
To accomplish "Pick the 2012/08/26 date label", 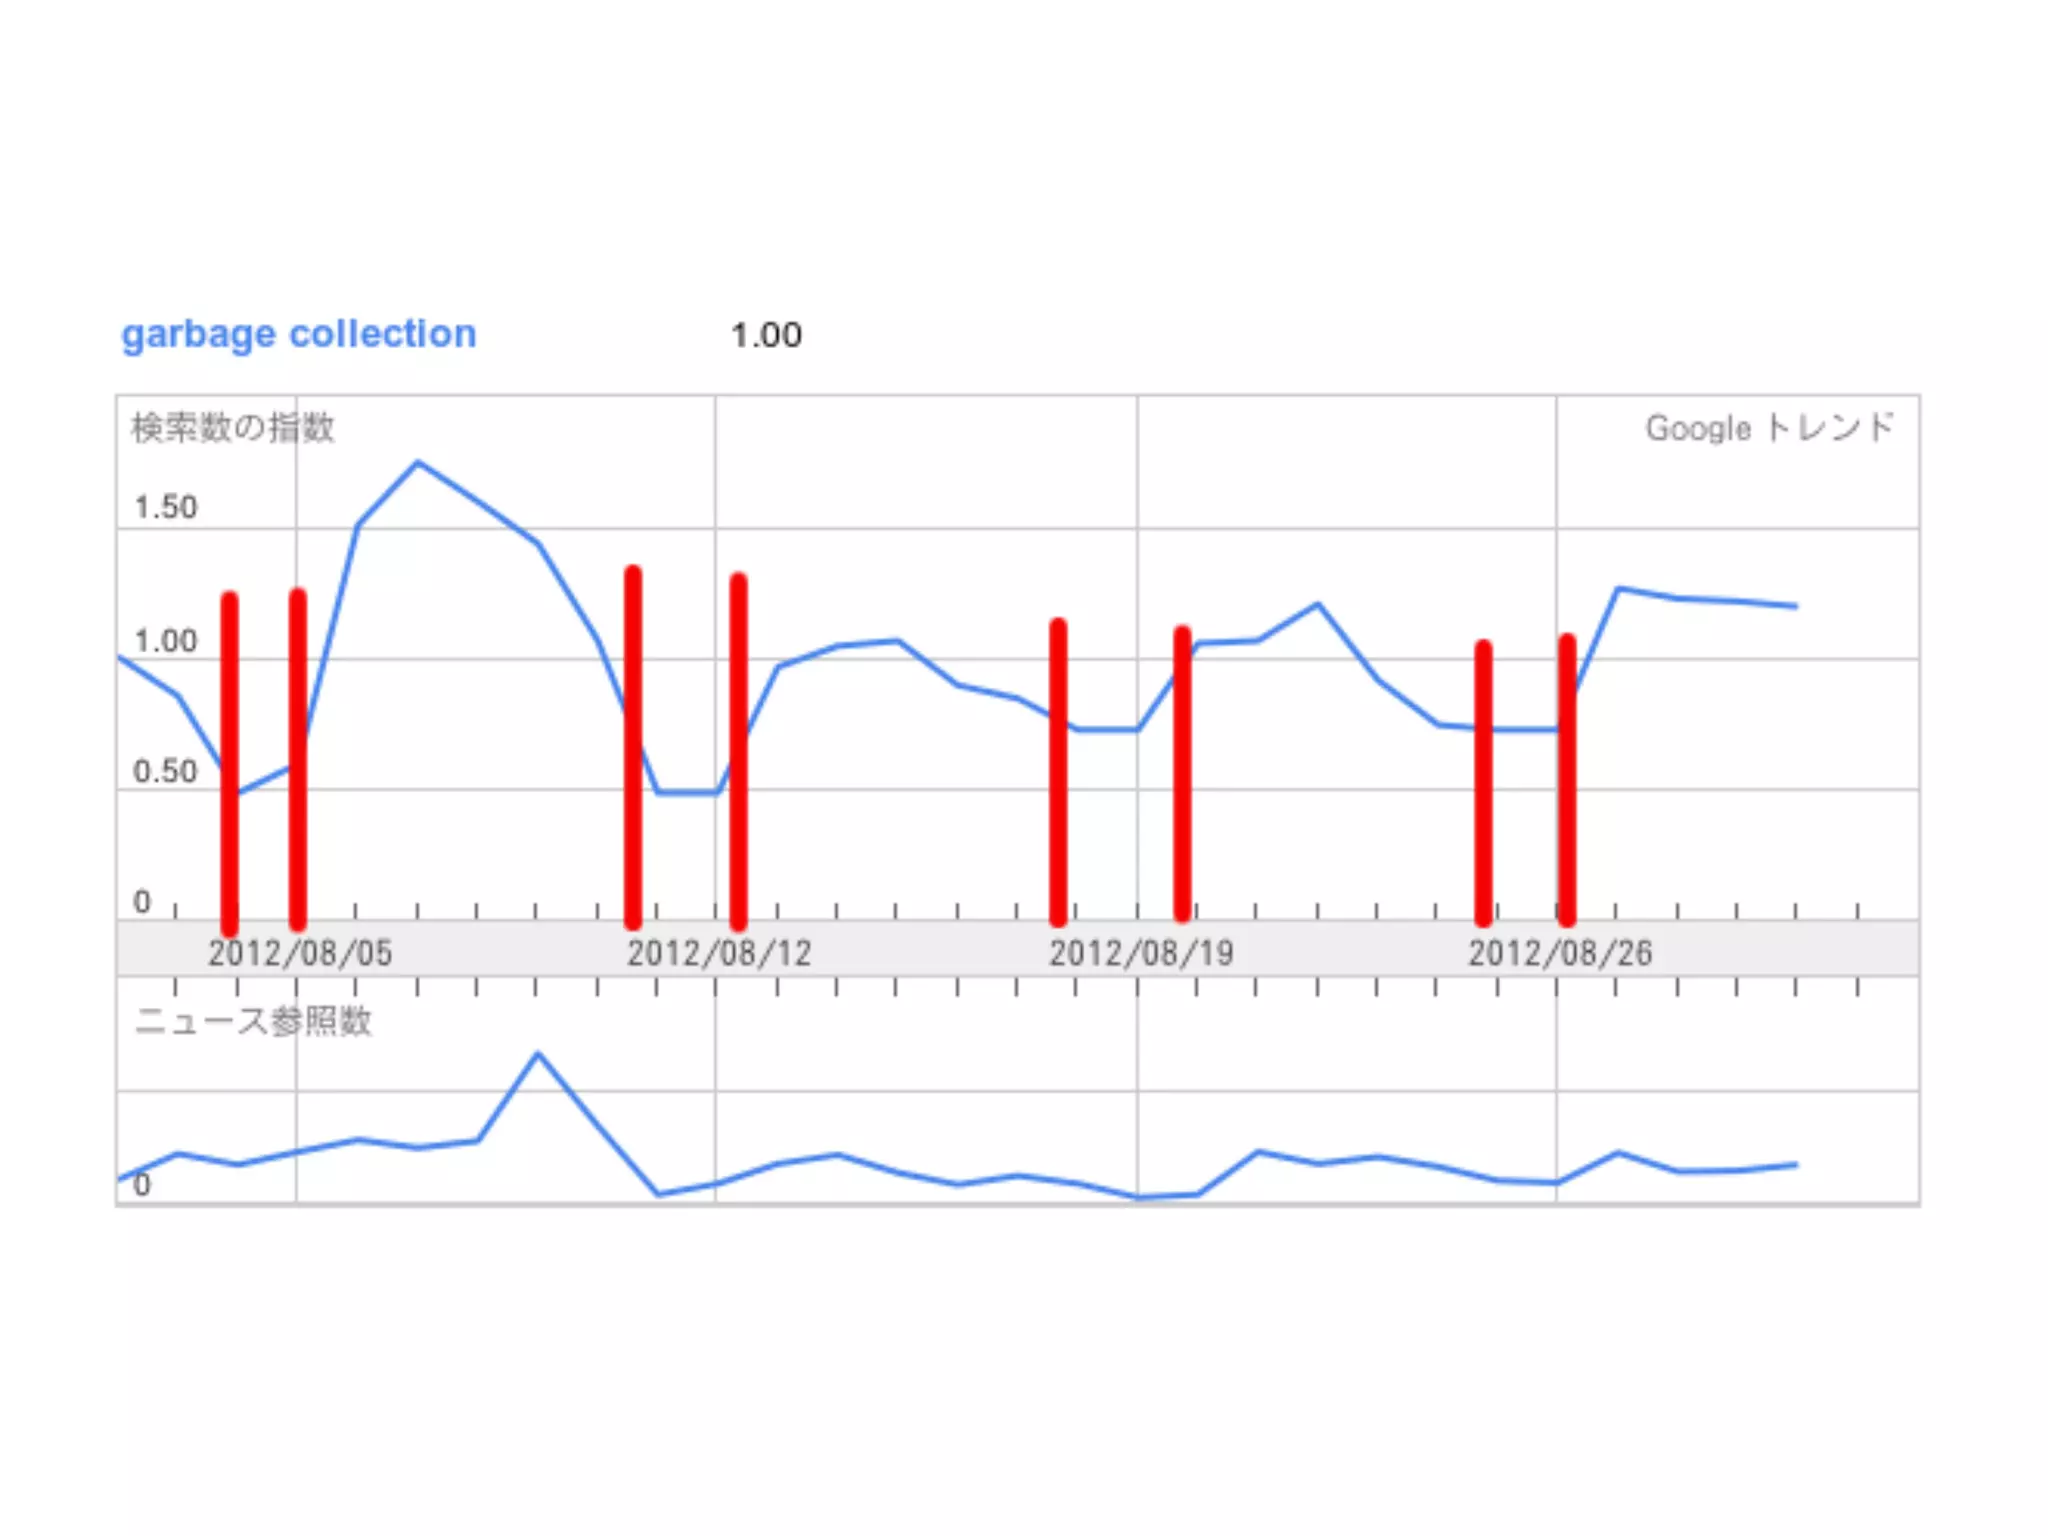I will pyautogui.click(x=1560, y=953).
